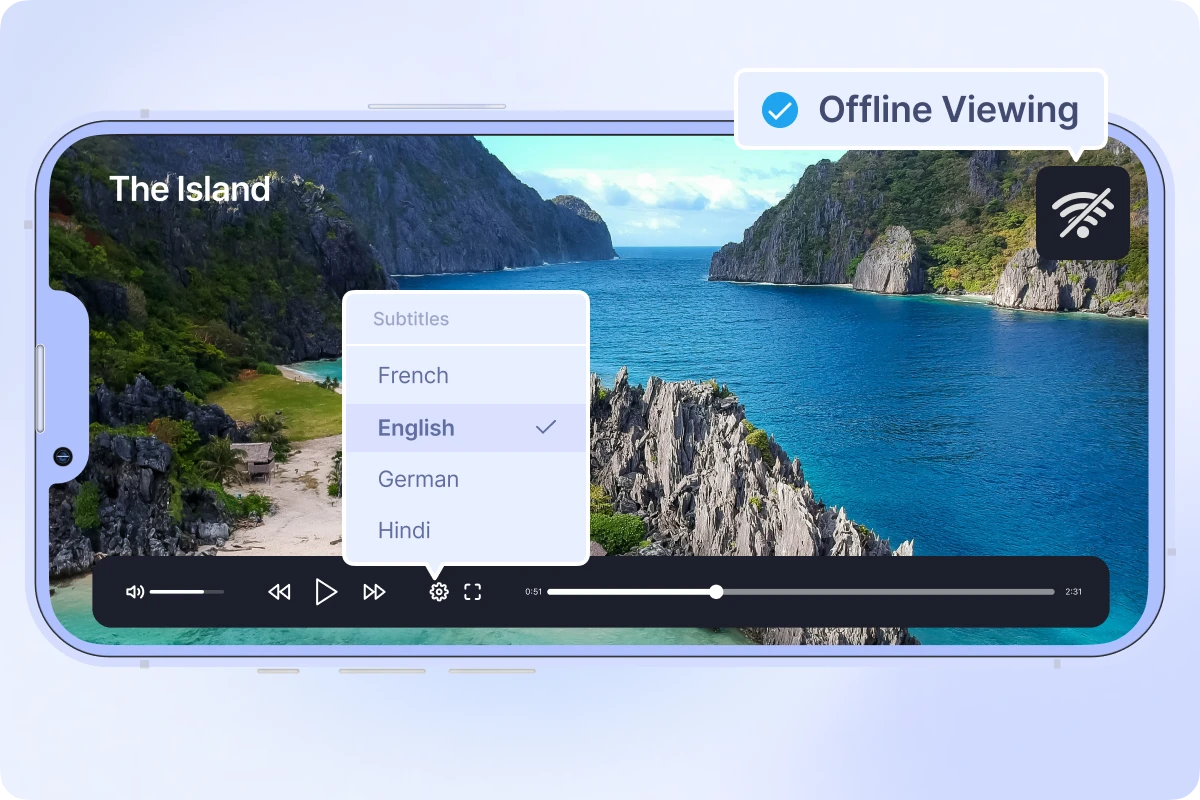
Task: Click the volume slider
Action: pos(187,592)
